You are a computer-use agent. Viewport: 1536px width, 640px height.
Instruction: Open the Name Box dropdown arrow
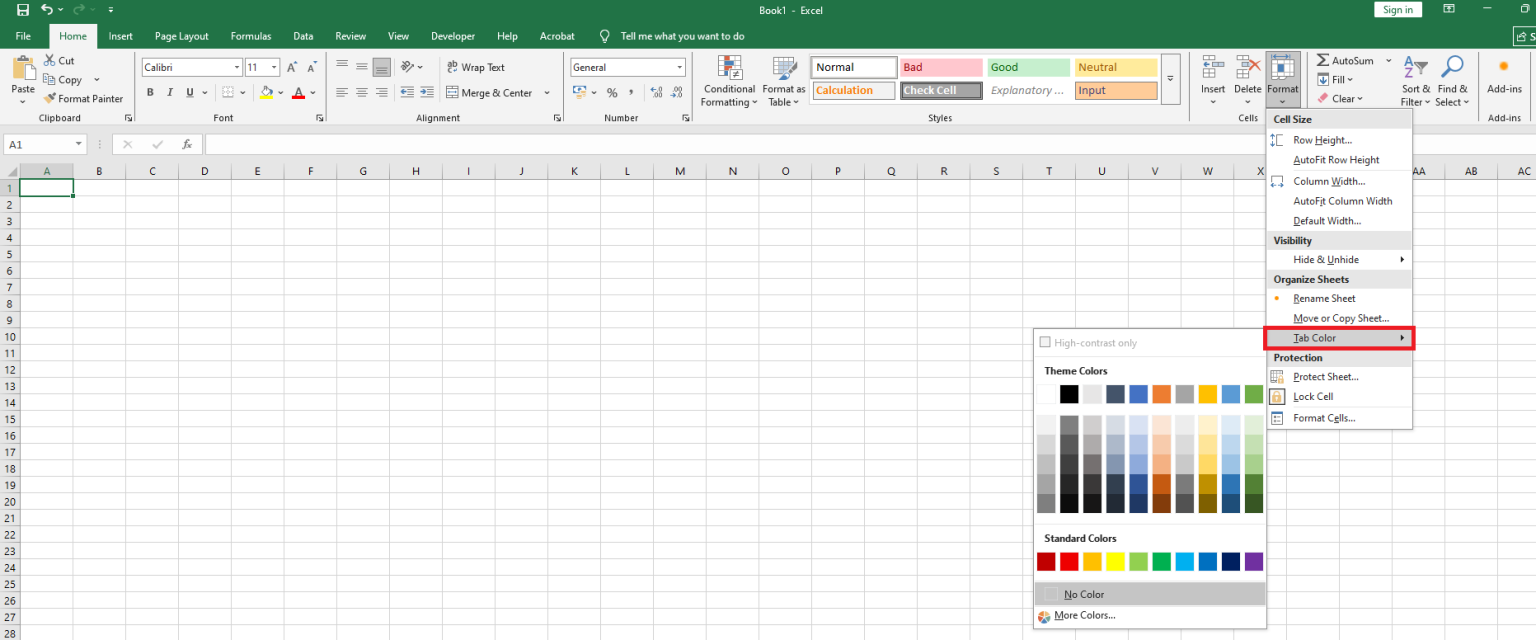pos(79,145)
